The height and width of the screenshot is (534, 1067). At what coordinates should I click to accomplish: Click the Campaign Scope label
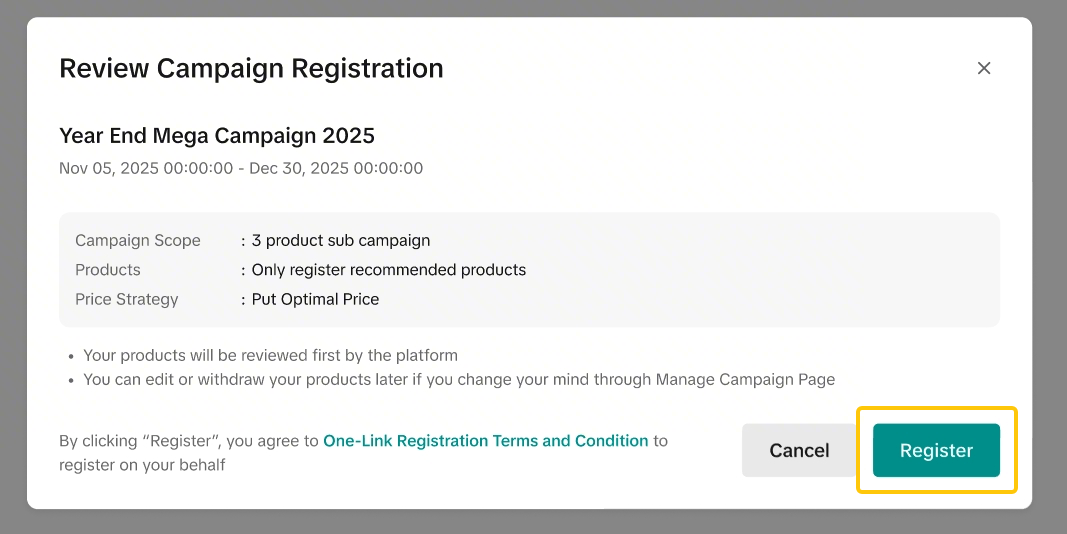(138, 240)
